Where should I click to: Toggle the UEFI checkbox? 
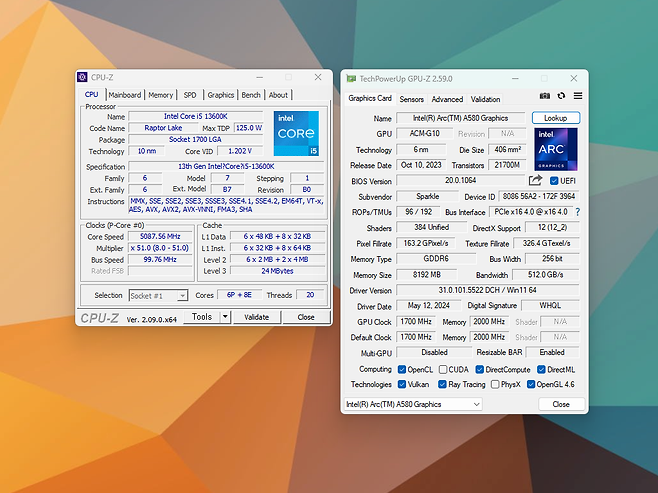click(x=555, y=181)
